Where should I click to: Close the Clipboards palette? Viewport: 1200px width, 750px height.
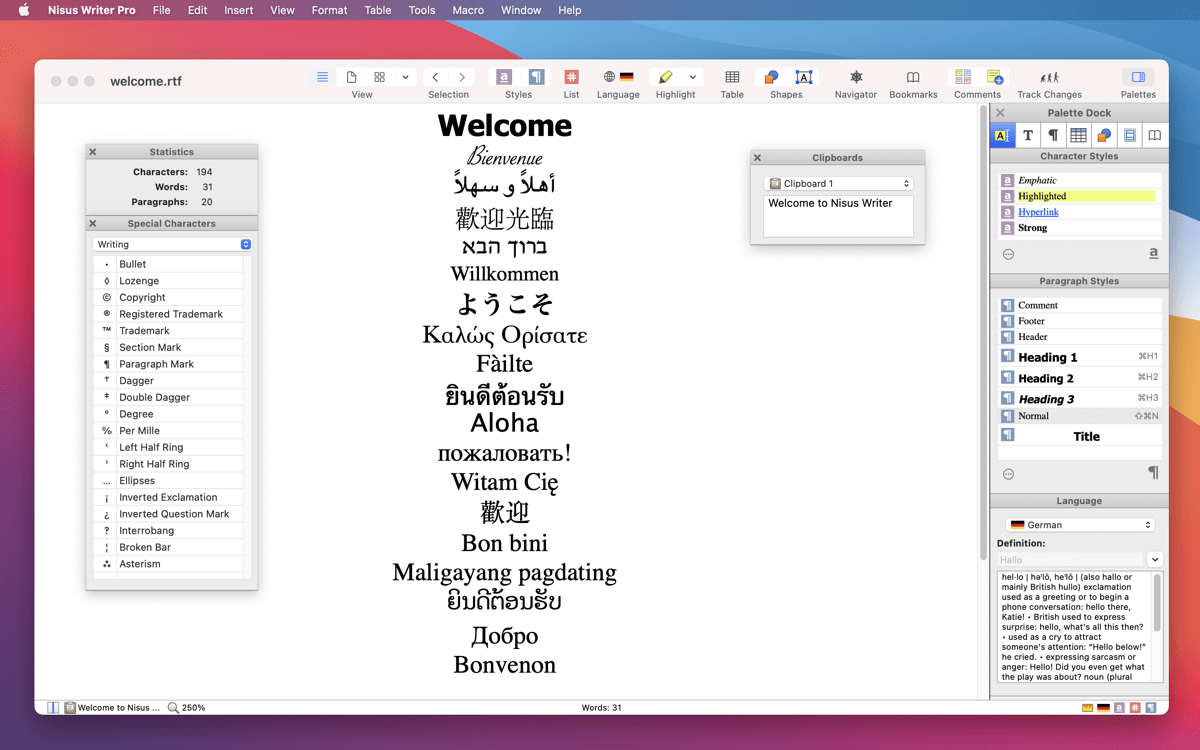click(758, 158)
